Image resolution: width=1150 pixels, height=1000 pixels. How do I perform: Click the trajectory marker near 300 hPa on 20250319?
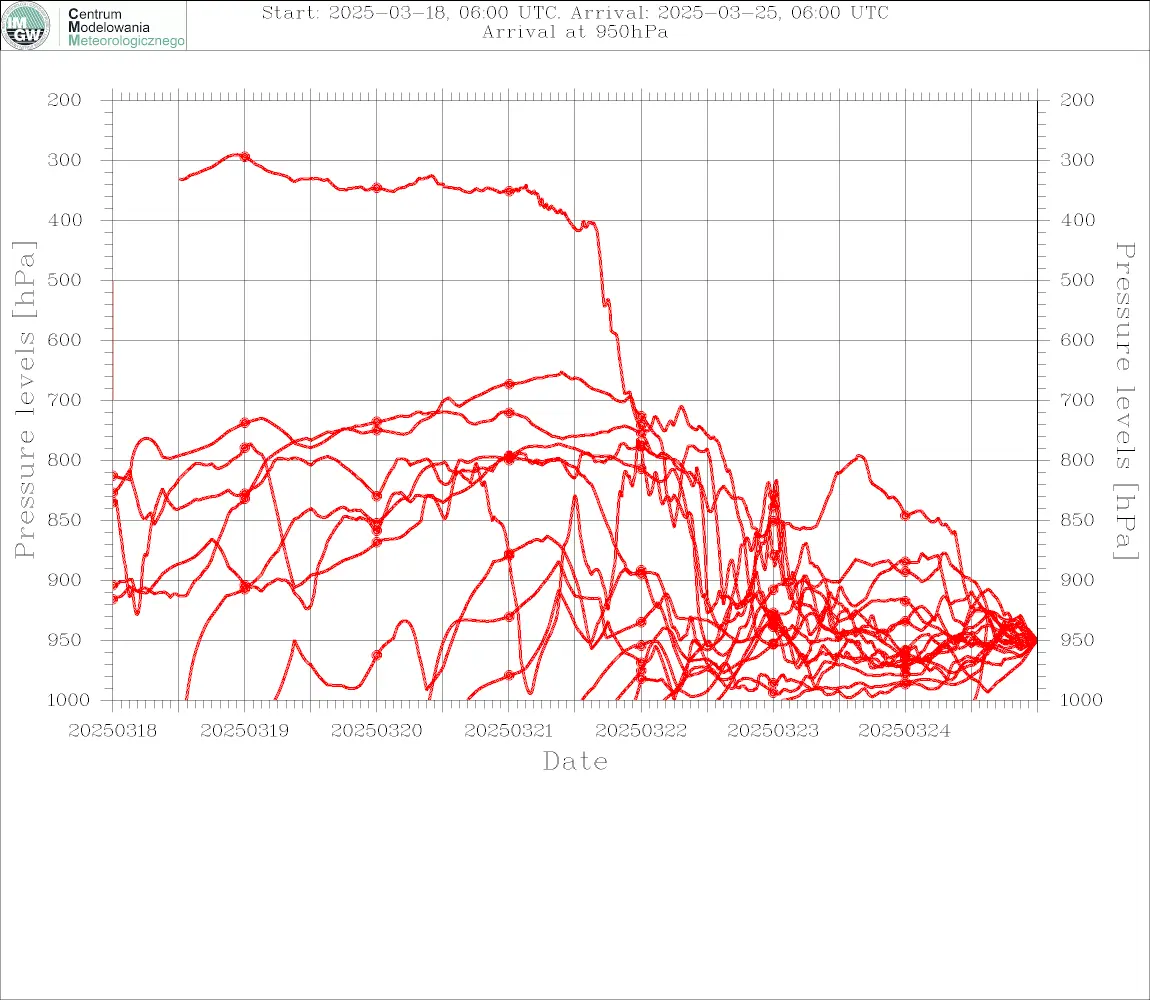[x=245, y=156]
